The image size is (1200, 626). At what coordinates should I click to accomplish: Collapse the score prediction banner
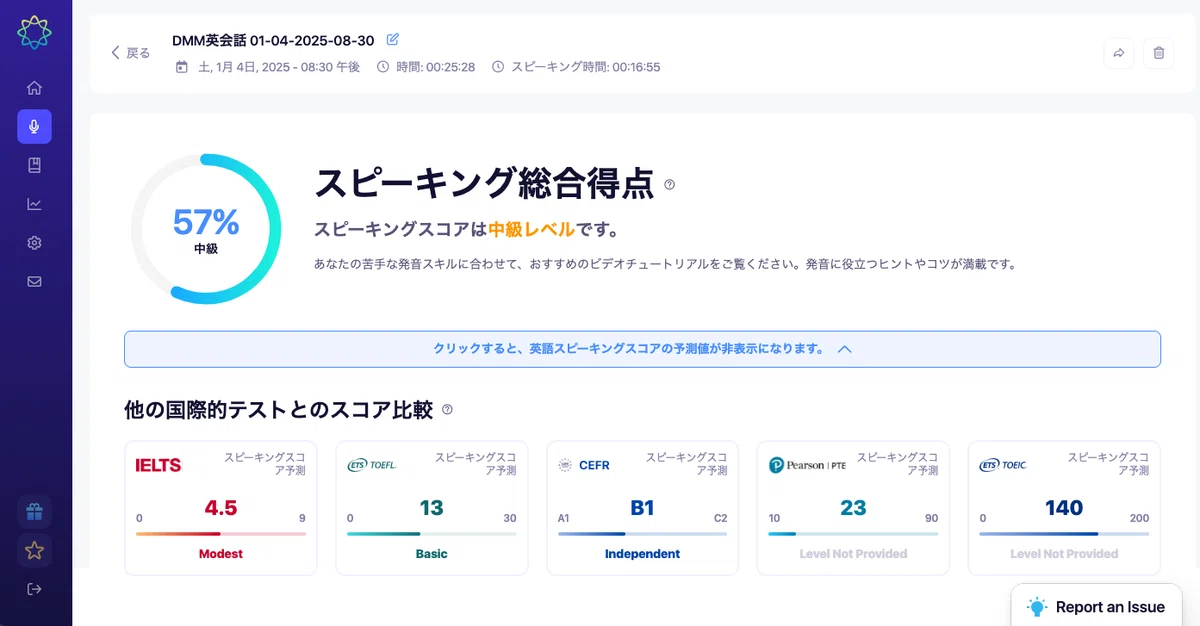[642, 349]
